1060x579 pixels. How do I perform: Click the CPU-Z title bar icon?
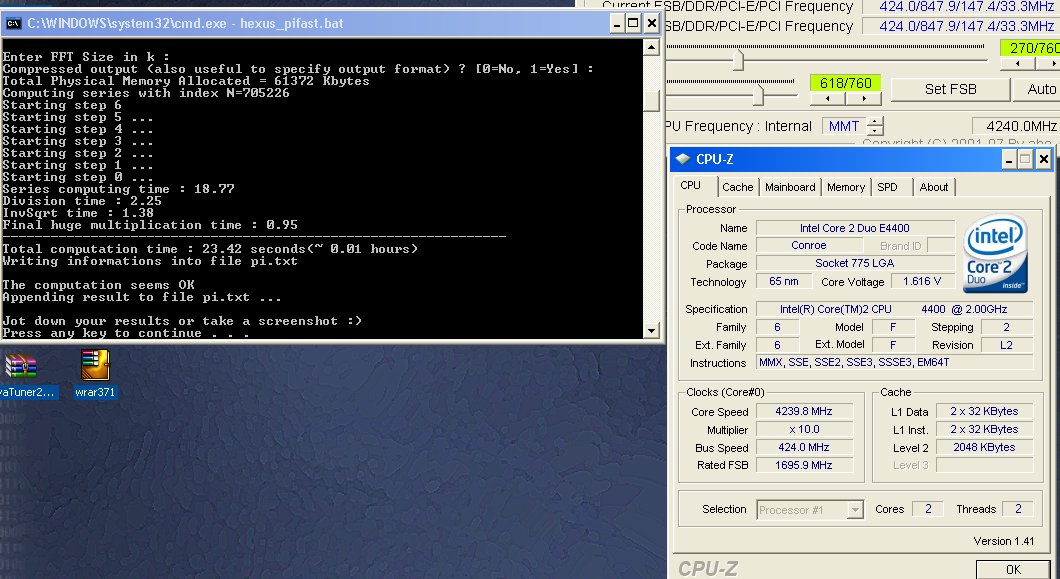click(x=683, y=160)
